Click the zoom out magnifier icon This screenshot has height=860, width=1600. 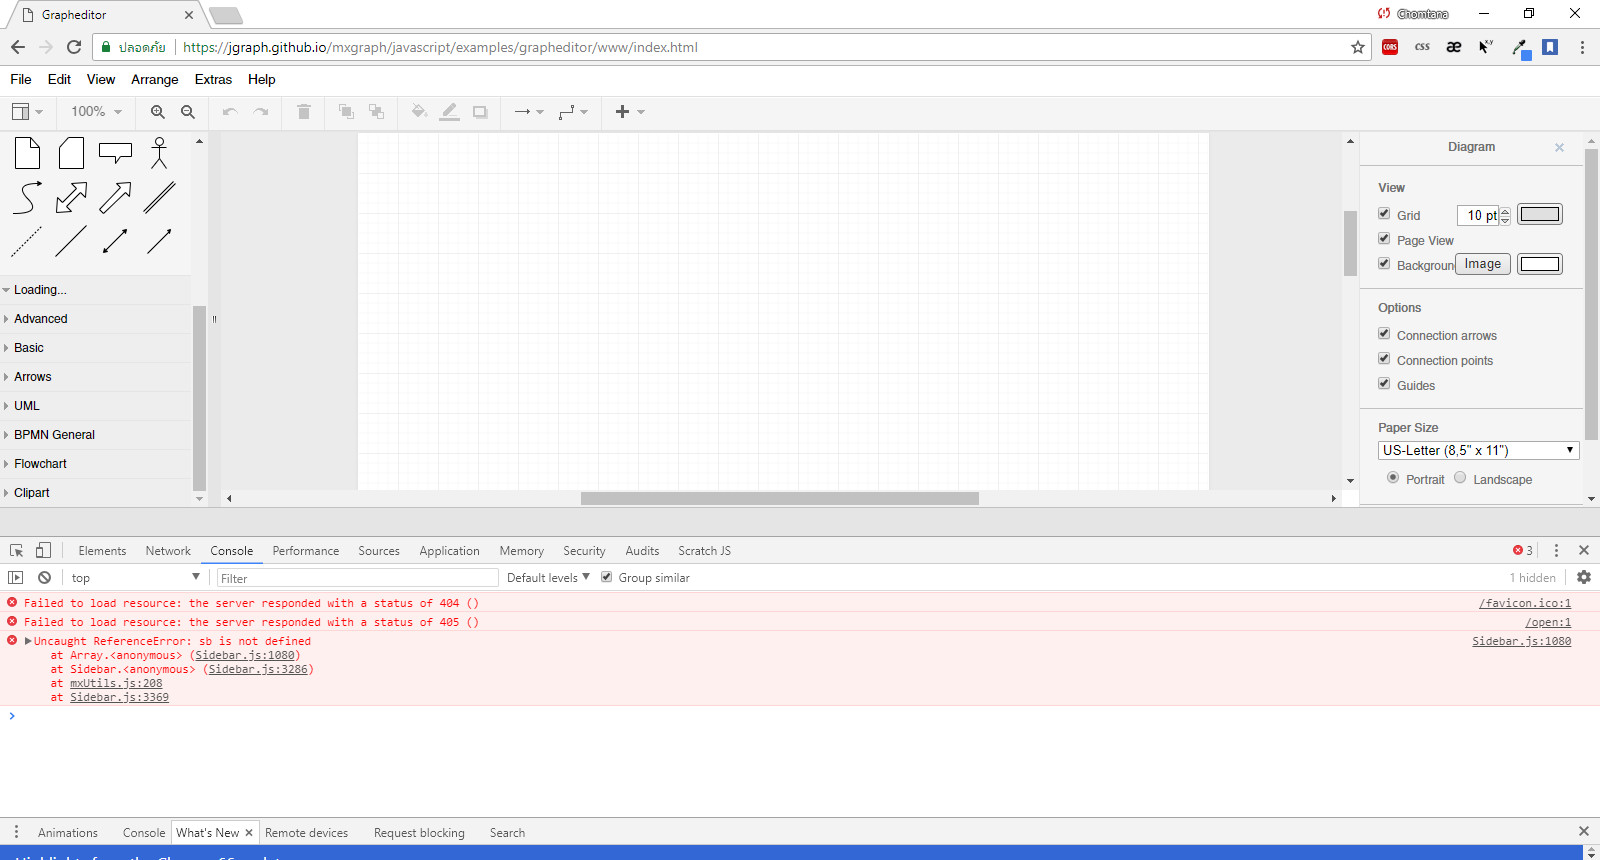[x=188, y=112]
